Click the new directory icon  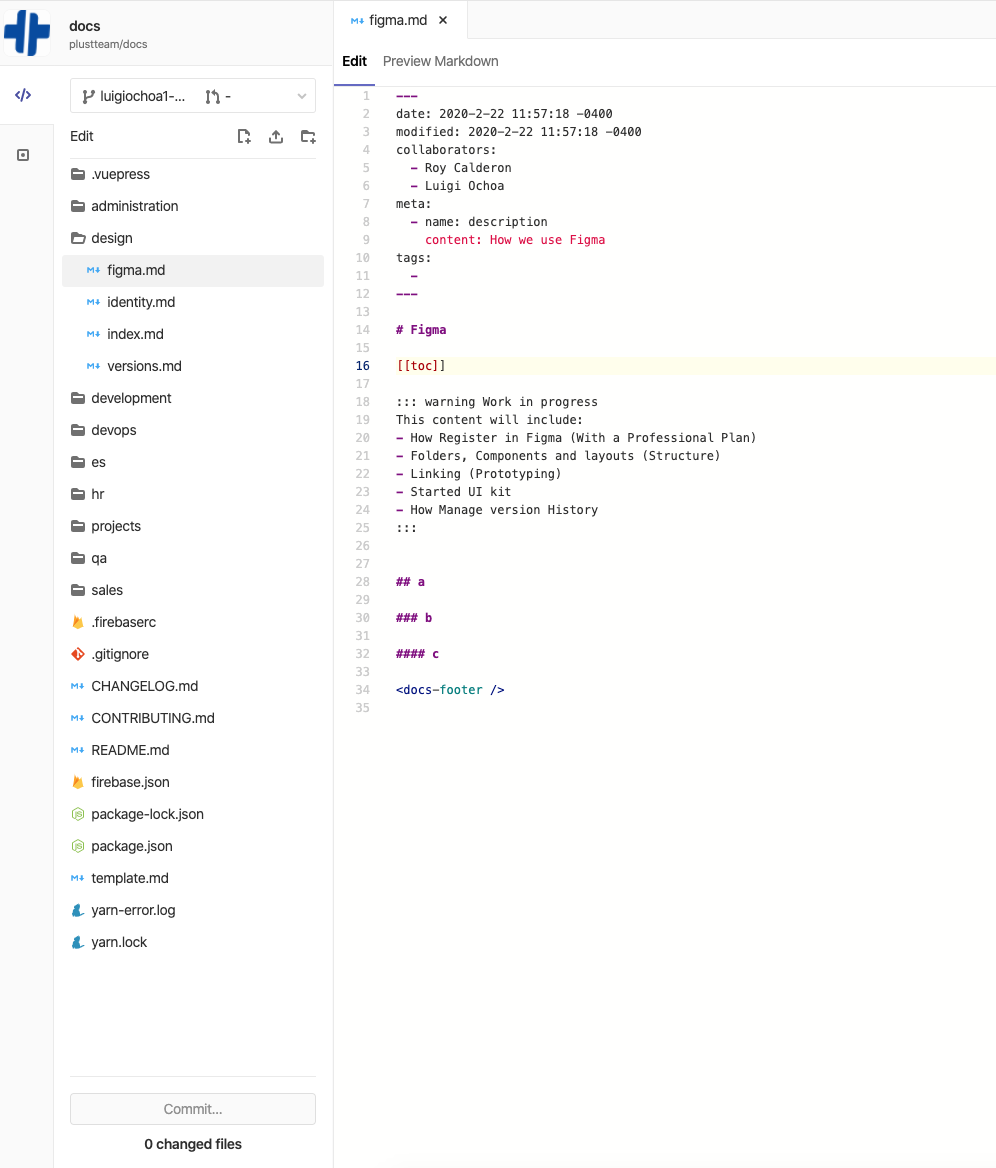pyautogui.click(x=308, y=137)
